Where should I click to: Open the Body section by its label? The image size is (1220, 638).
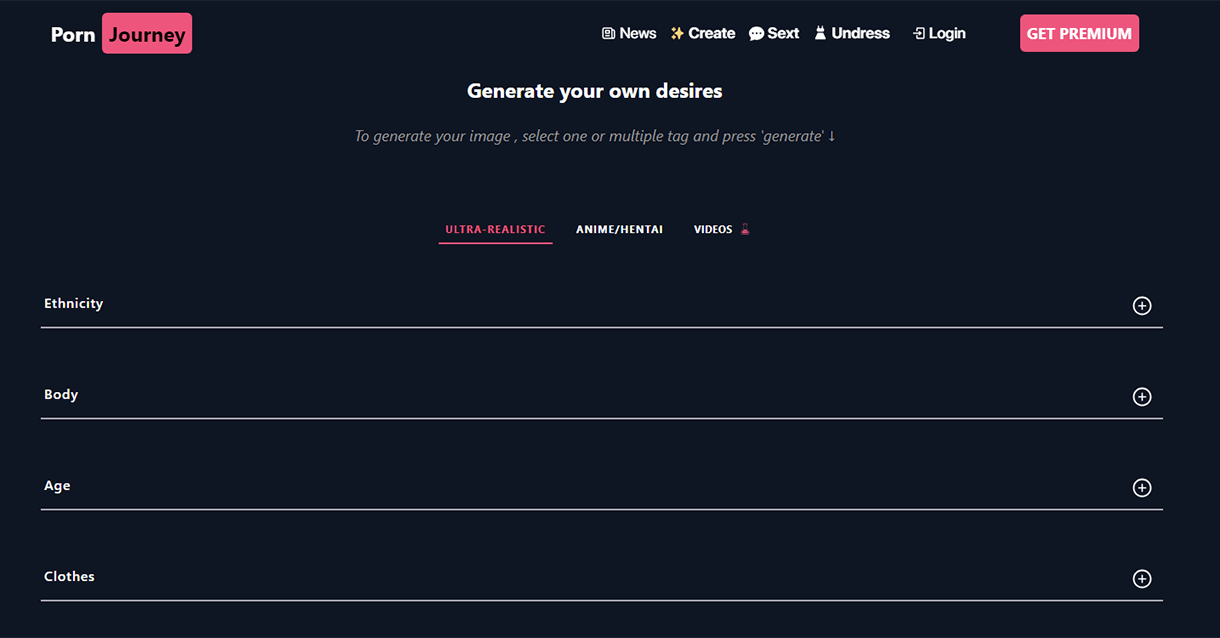click(61, 395)
